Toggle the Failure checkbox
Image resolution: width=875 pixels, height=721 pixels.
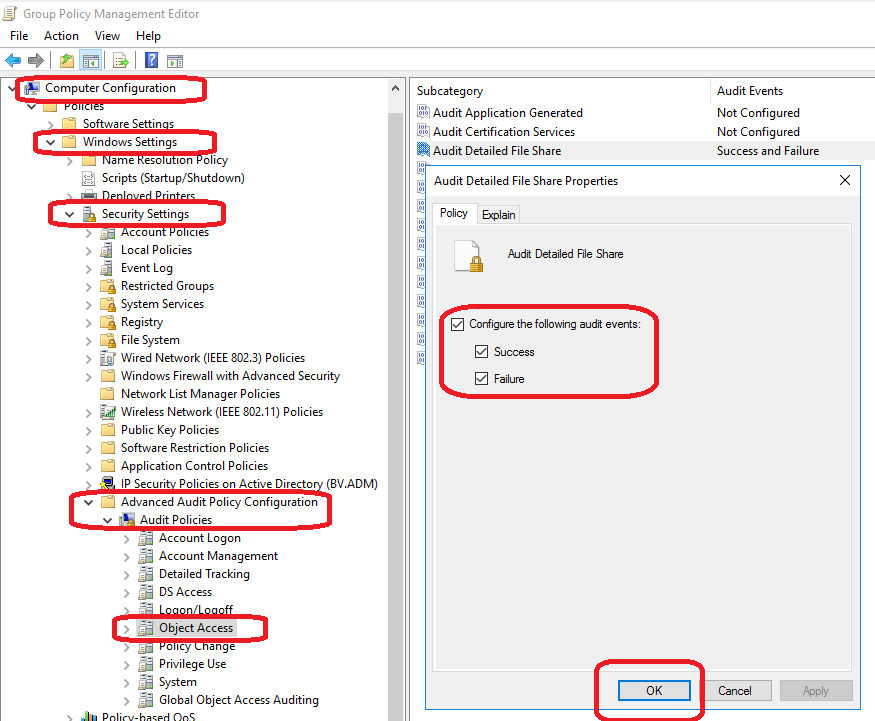[x=482, y=379]
